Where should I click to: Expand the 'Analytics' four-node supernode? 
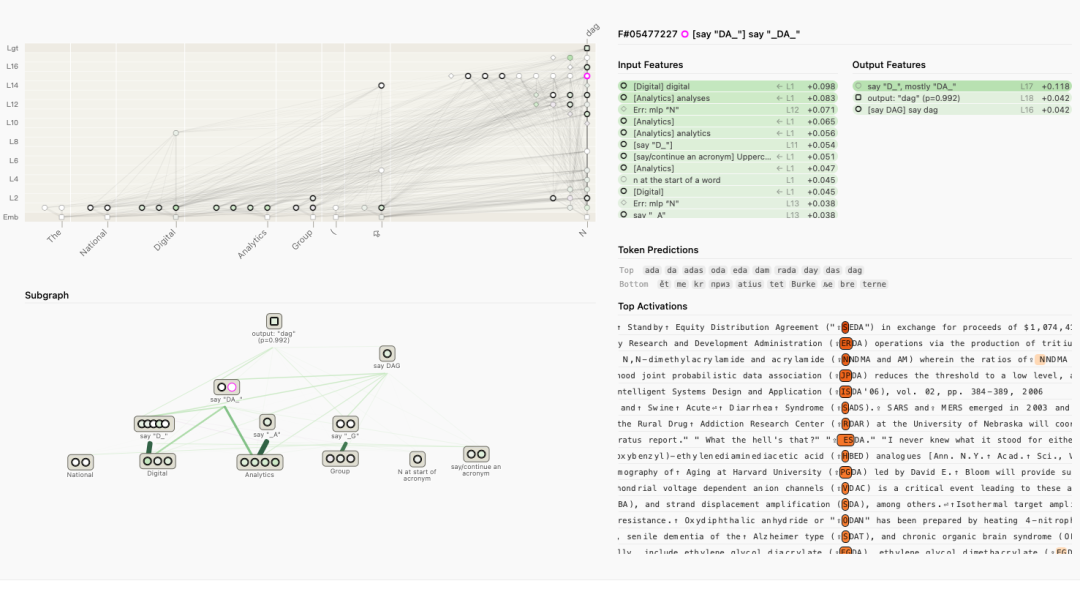259,462
